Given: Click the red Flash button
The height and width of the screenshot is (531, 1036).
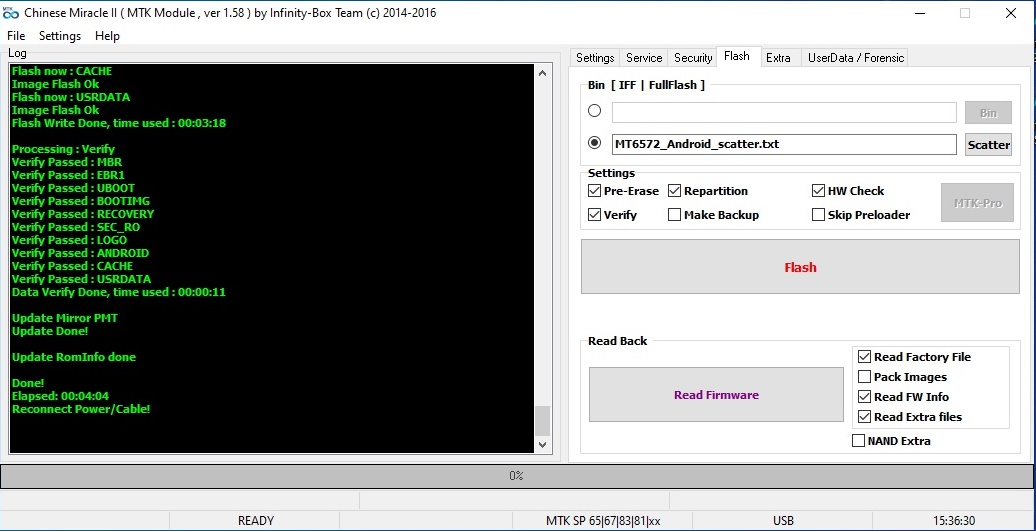Looking at the screenshot, I should point(800,267).
